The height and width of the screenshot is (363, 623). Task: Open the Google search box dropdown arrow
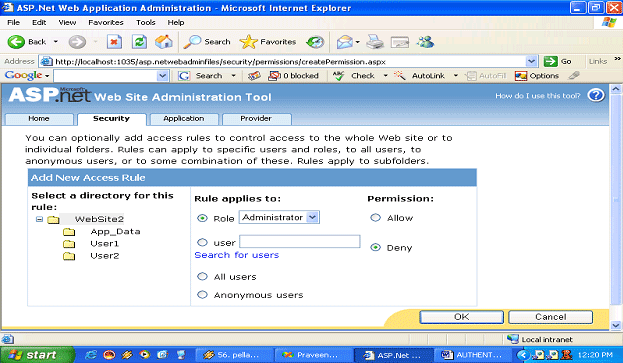pyautogui.click(x=162, y=75)
